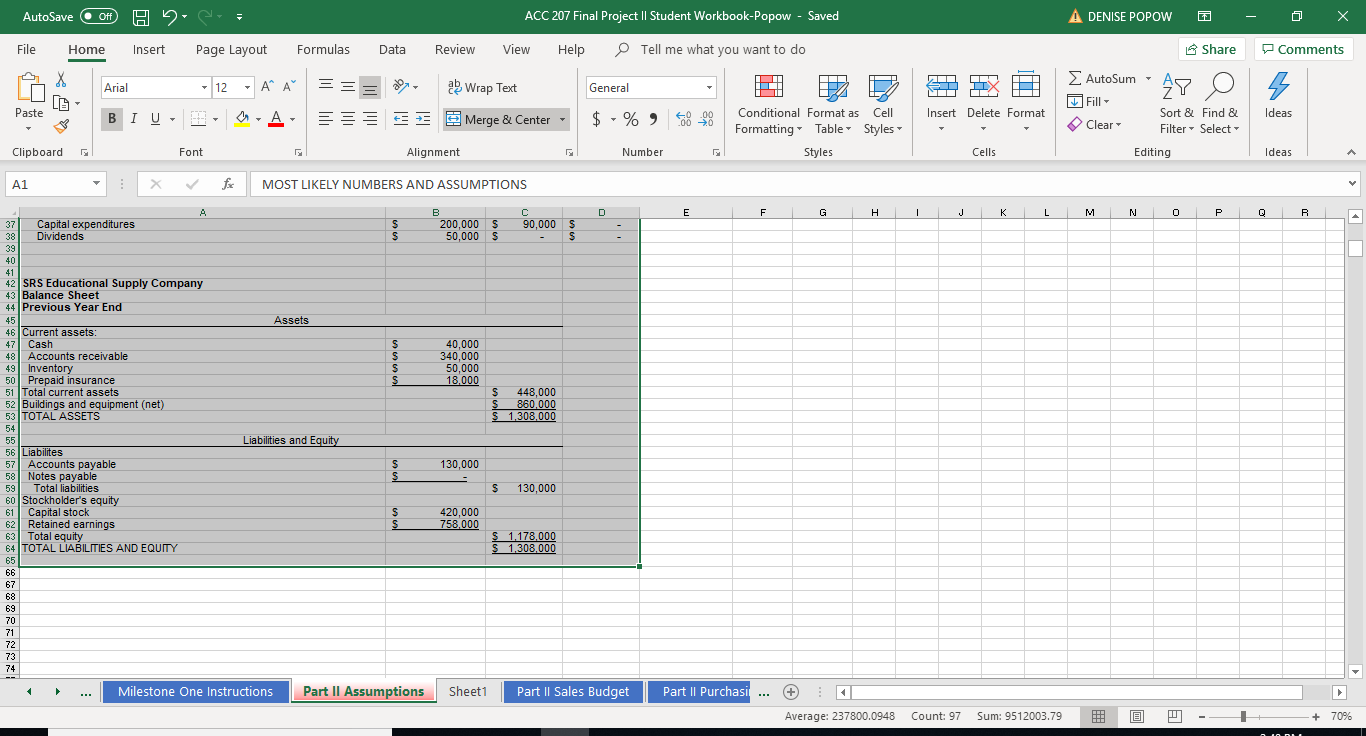
Task: Toggle Wrap Text for selected cells
Action: tap(481, 88)
